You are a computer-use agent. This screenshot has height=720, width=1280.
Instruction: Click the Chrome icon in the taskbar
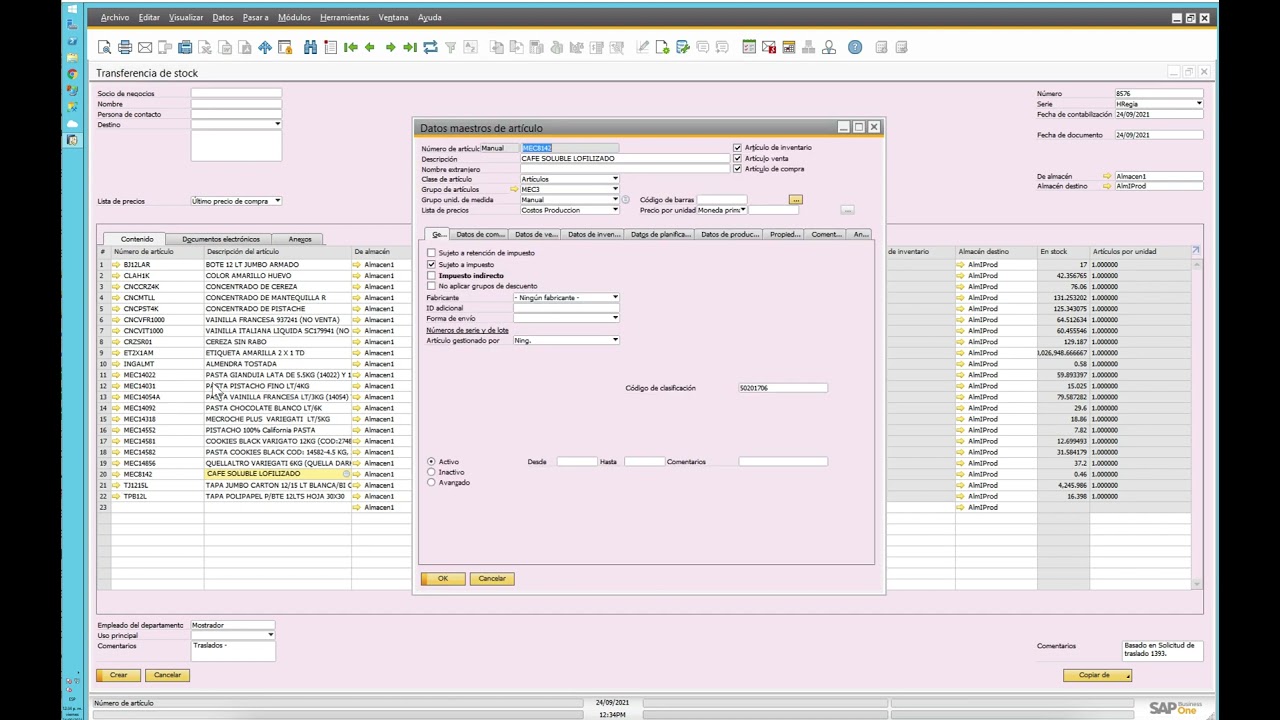(72, 74)
